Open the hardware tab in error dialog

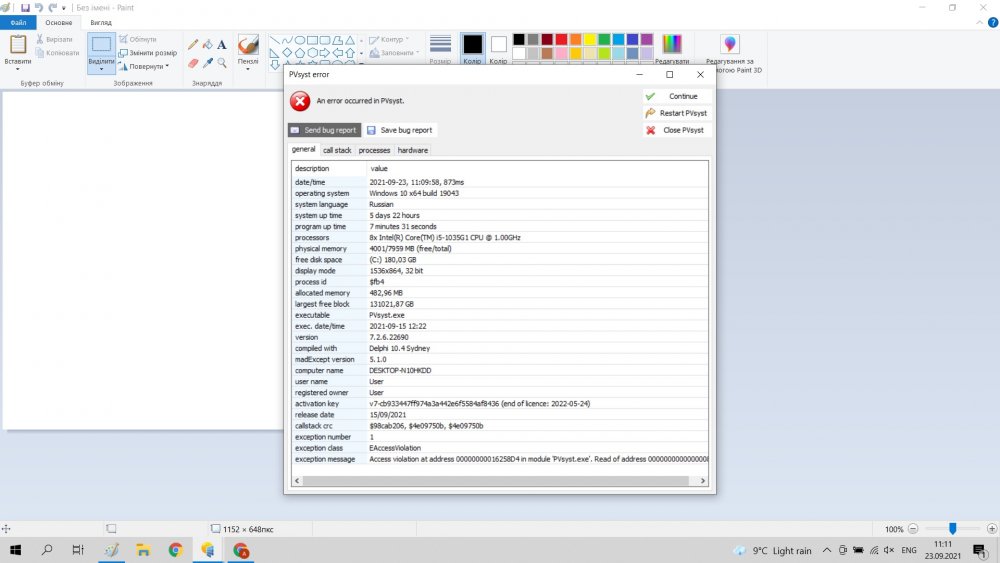coord(412,150)
